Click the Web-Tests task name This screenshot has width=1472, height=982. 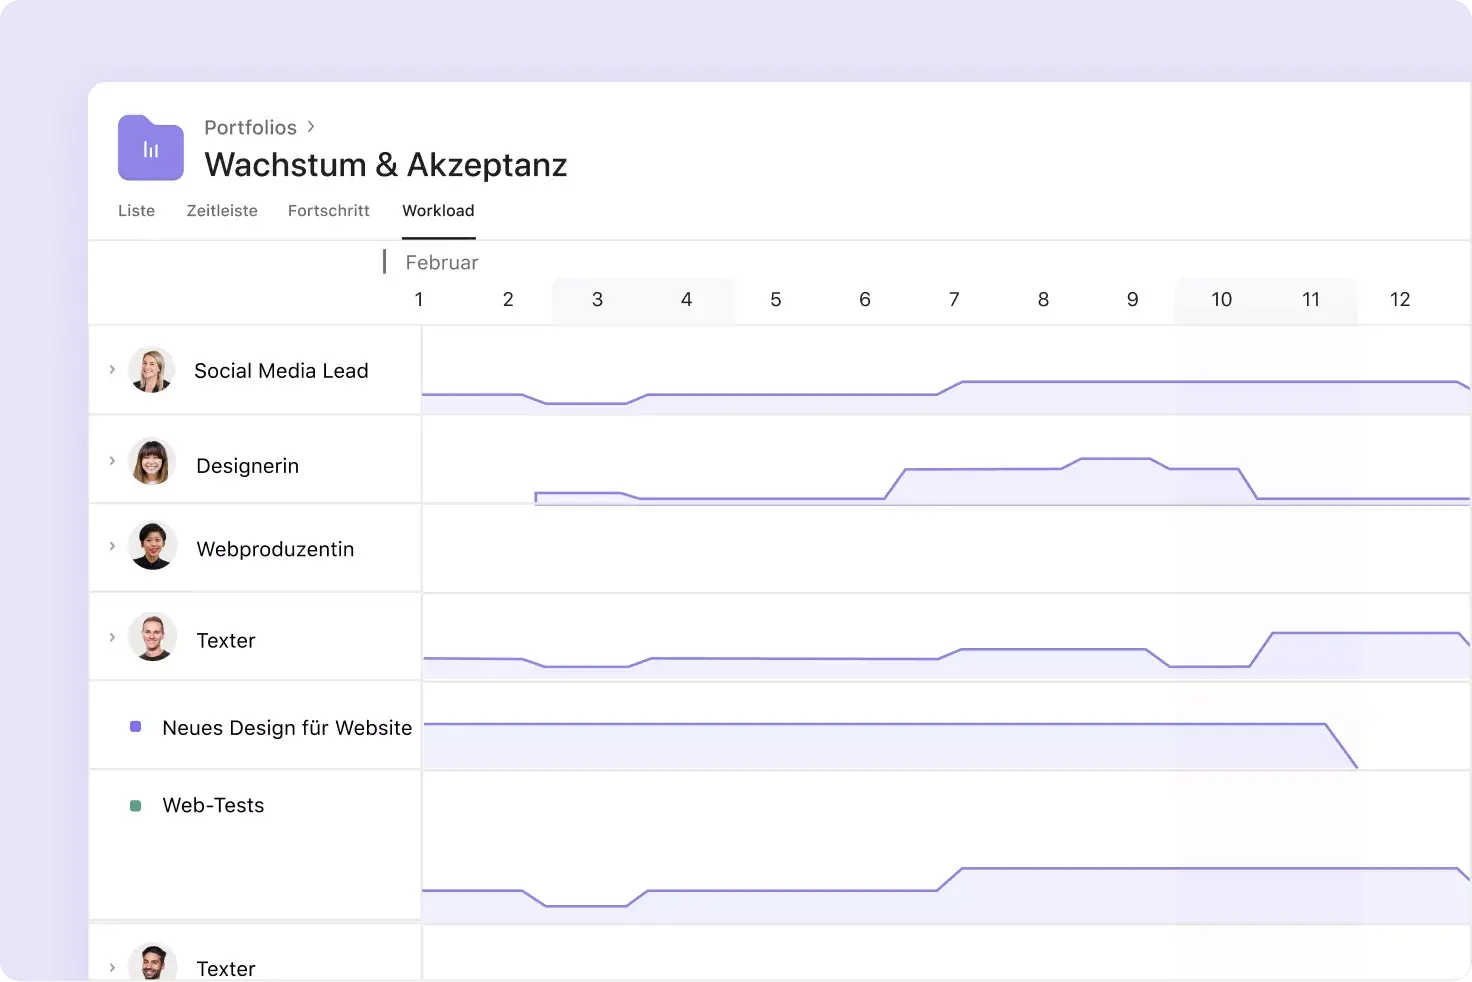213,804
